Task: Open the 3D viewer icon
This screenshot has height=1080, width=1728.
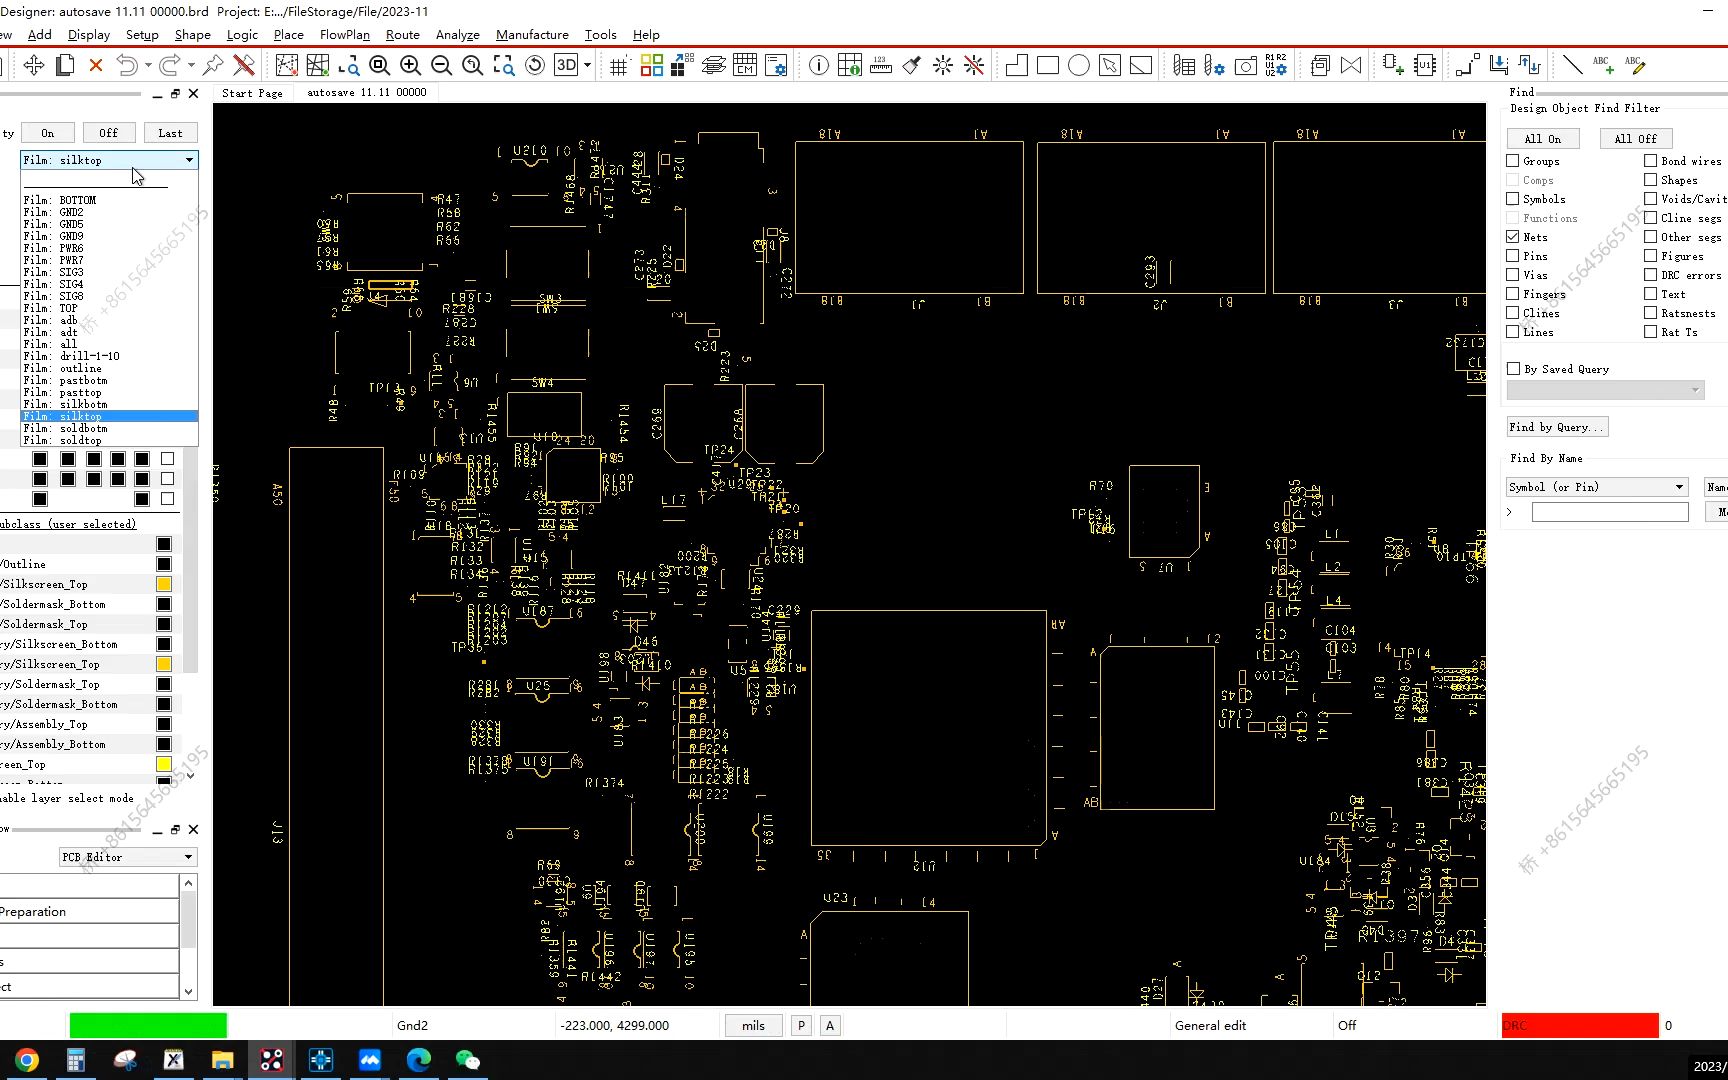Action: tap(566, 66)
